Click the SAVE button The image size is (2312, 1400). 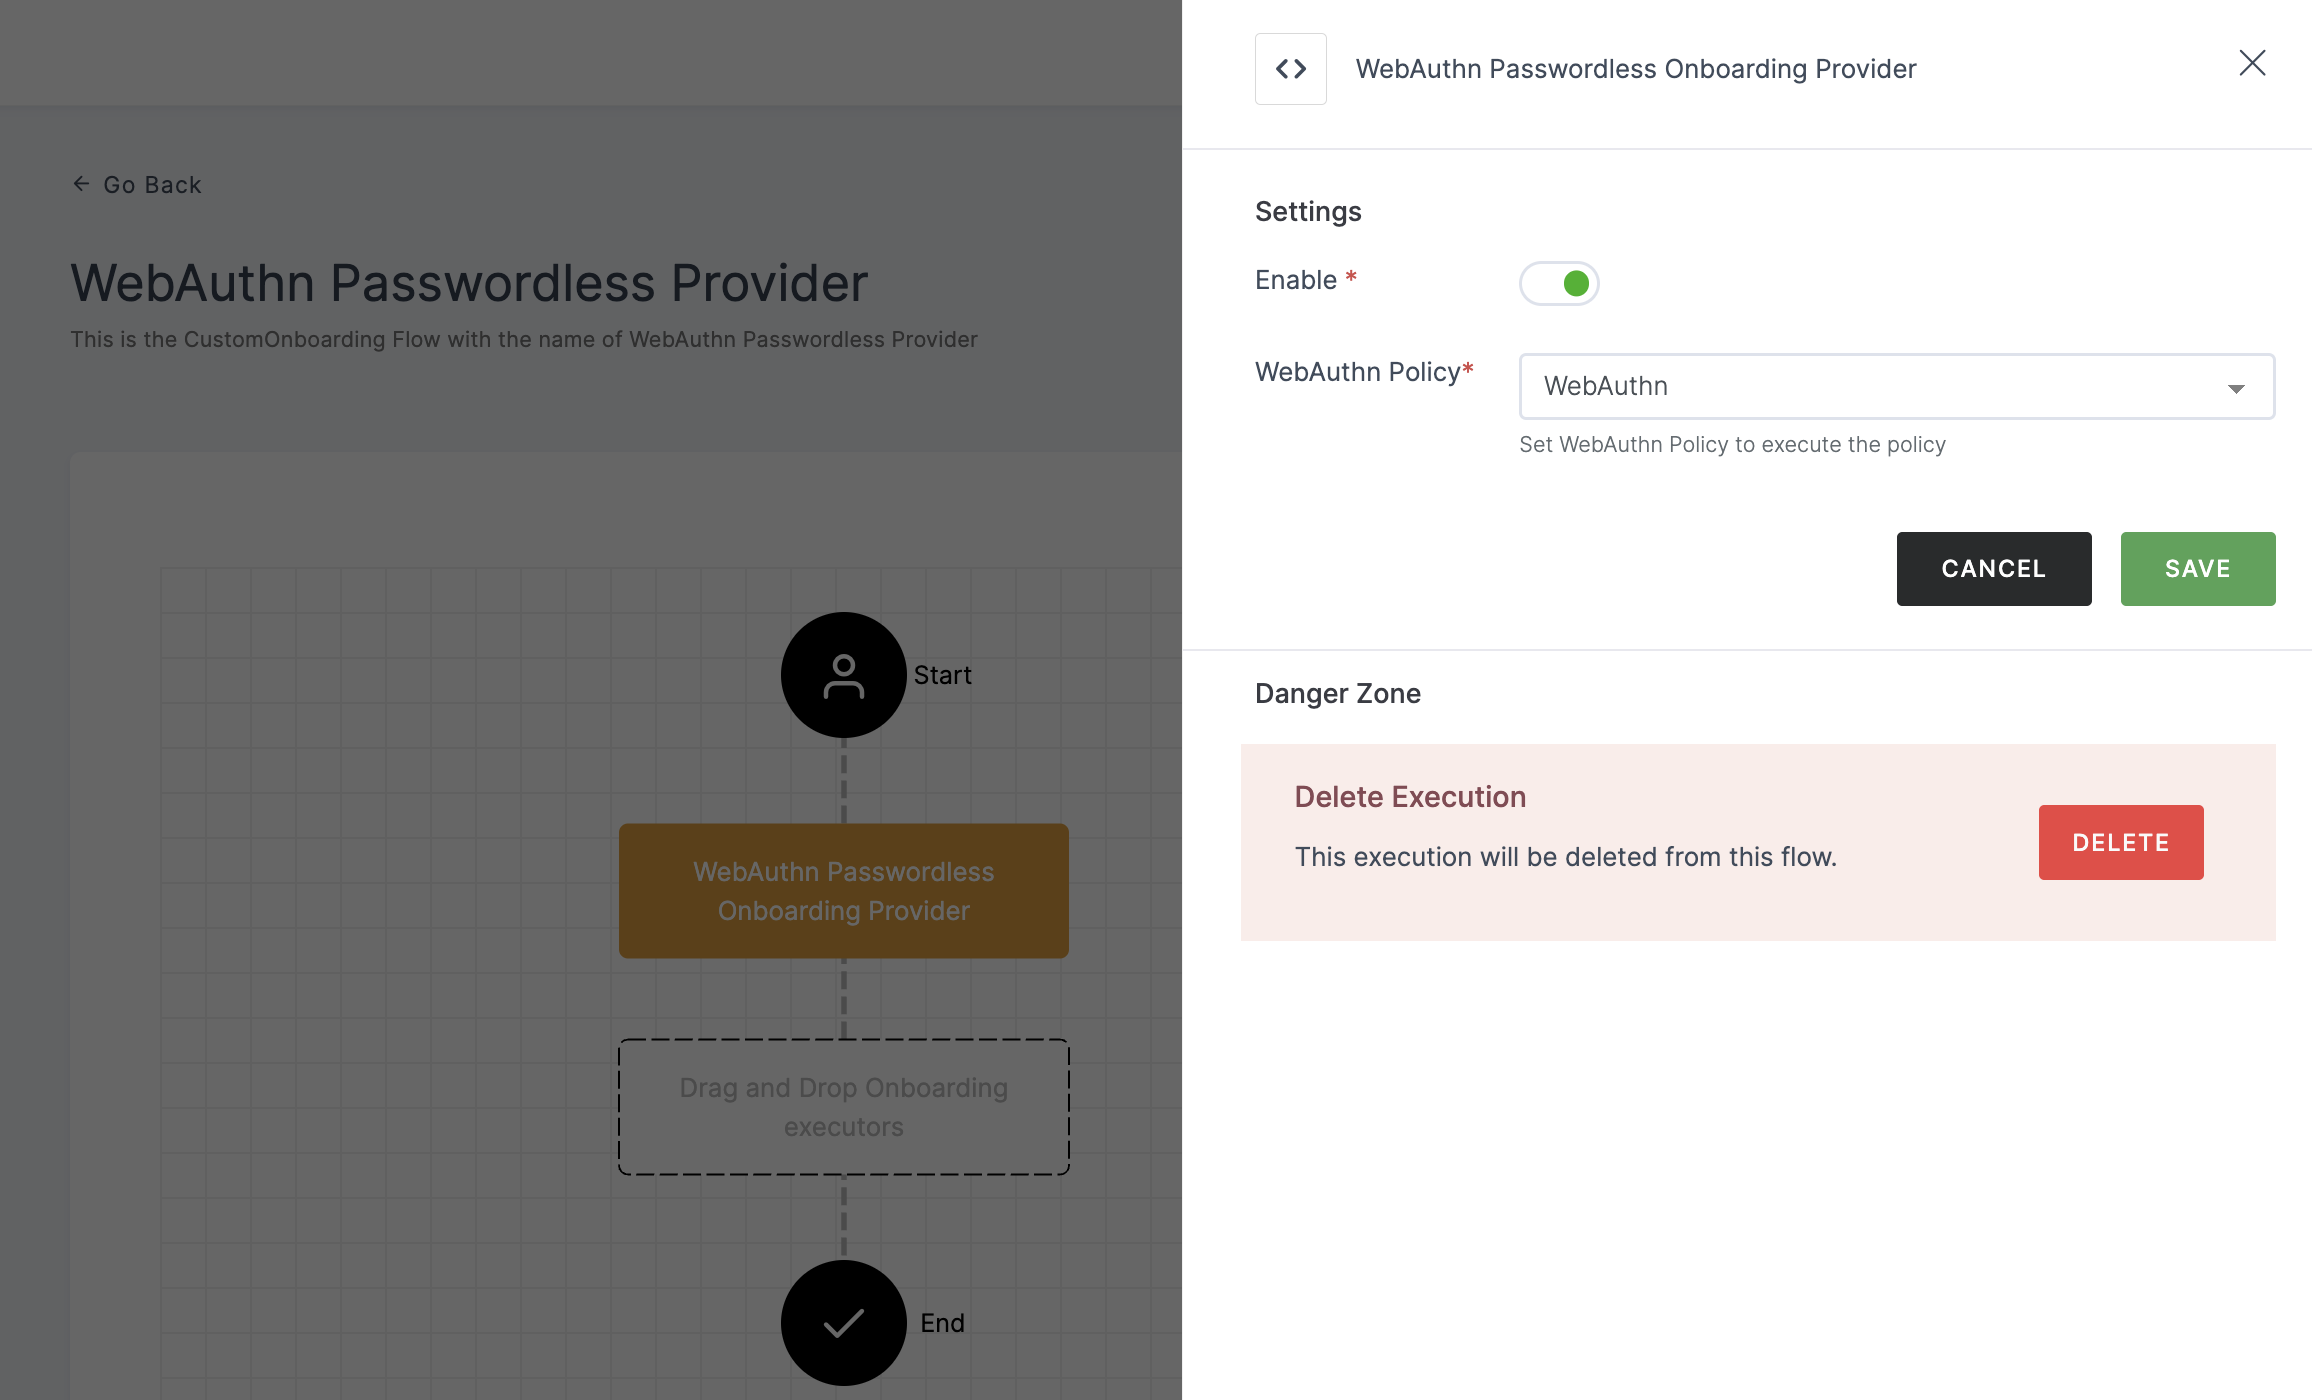click(x=2196, y=568)
